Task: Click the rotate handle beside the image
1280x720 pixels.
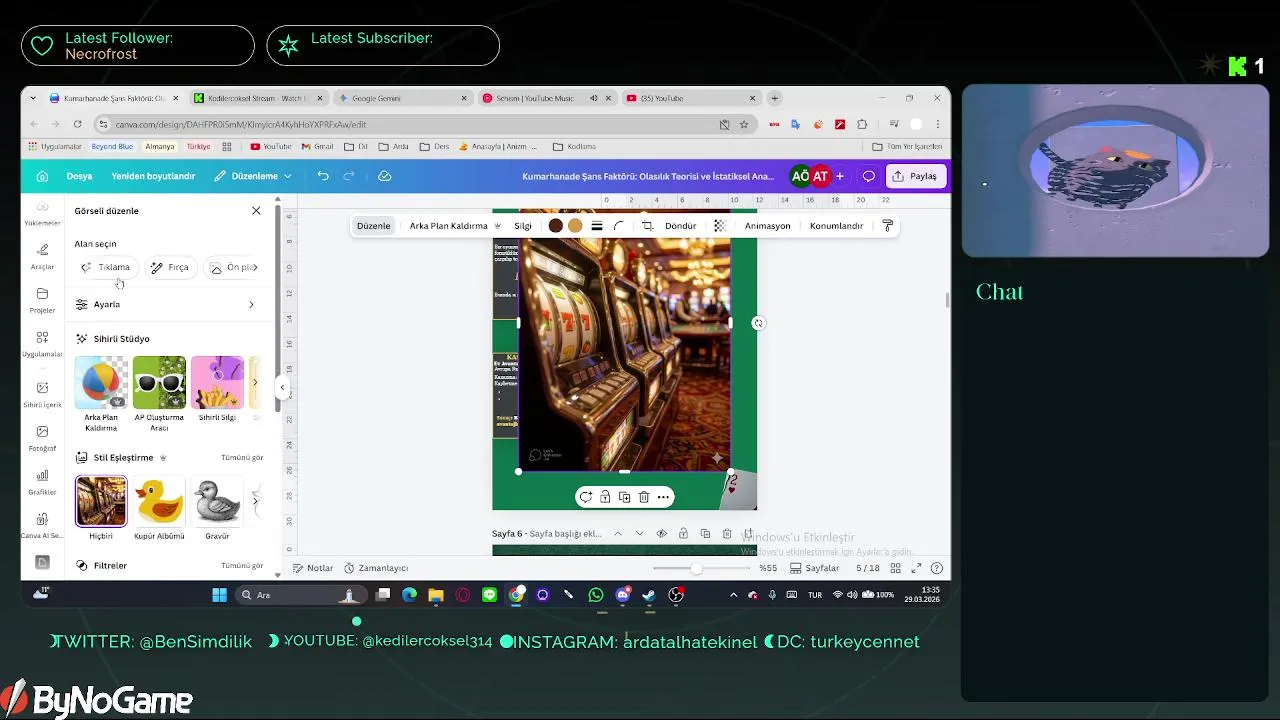Action: click(758, 323)
